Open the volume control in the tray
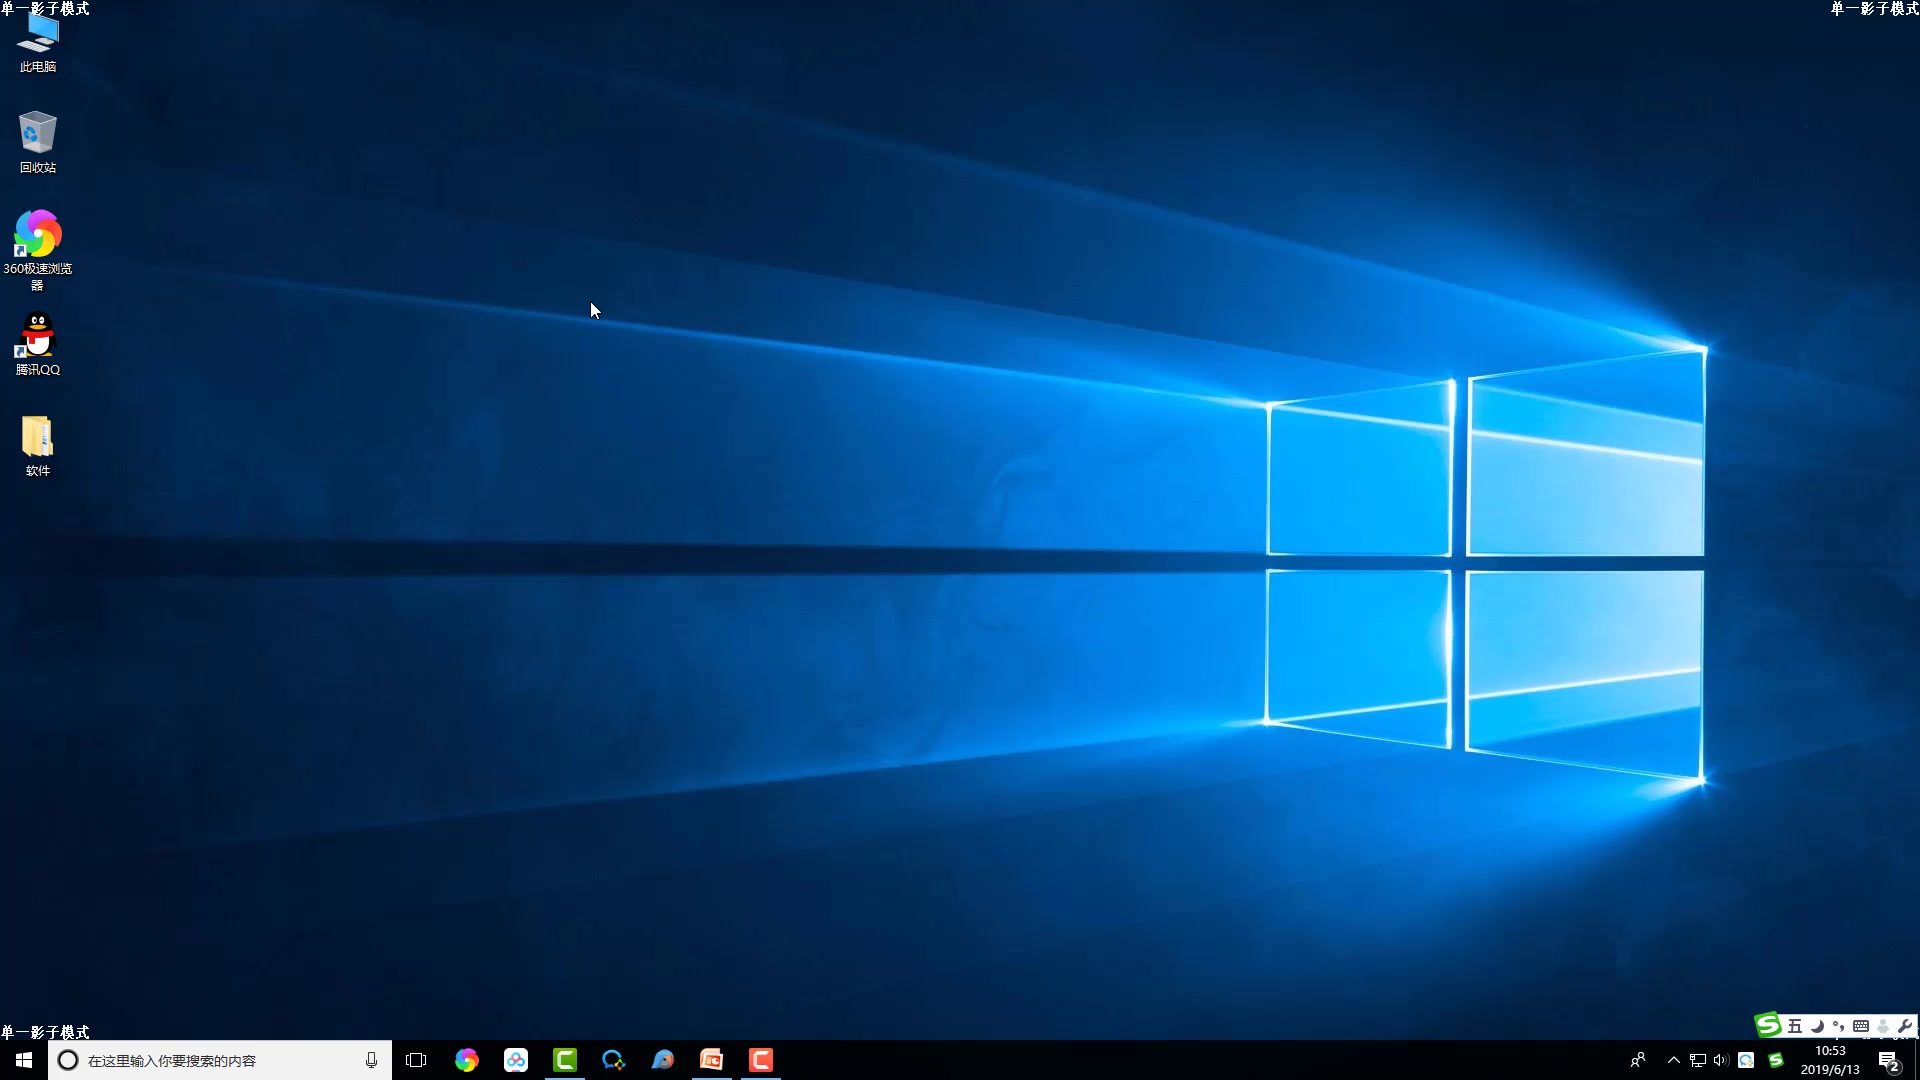 [x=1721, y=1060]
